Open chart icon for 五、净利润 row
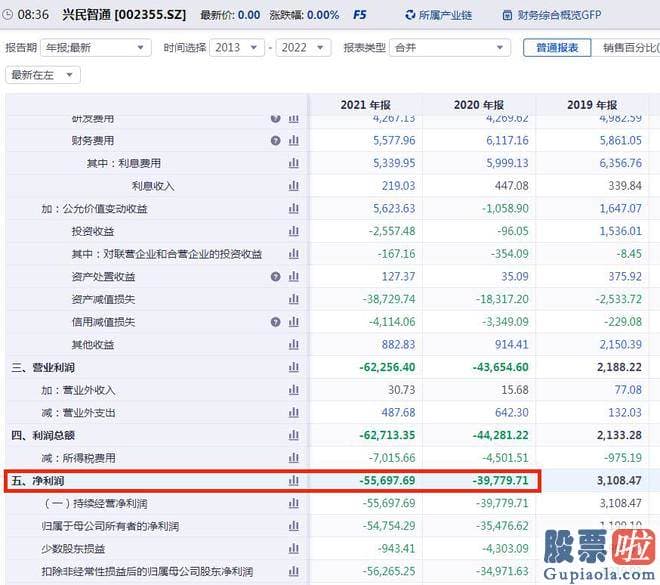This screenshot has width=660, height=585. point(294,481)
